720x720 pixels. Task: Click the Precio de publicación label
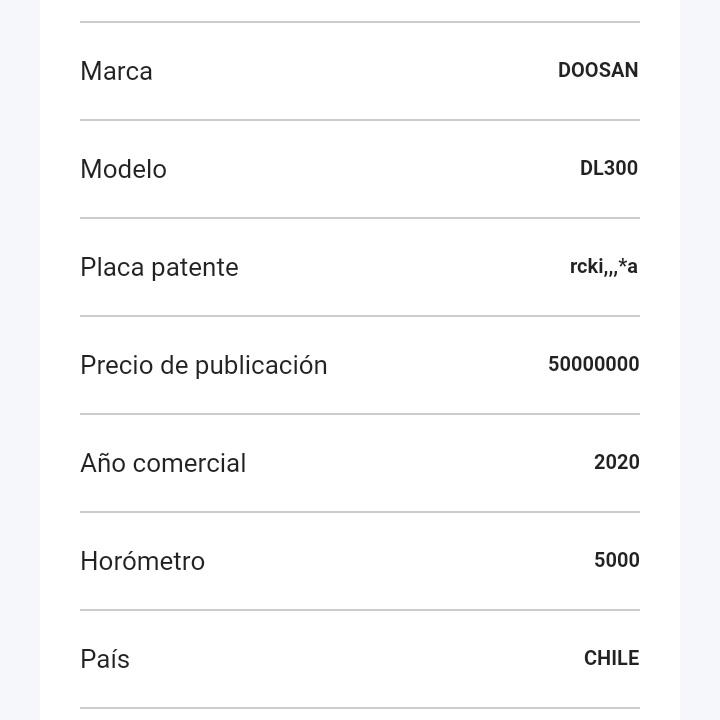tap(203, 365)
